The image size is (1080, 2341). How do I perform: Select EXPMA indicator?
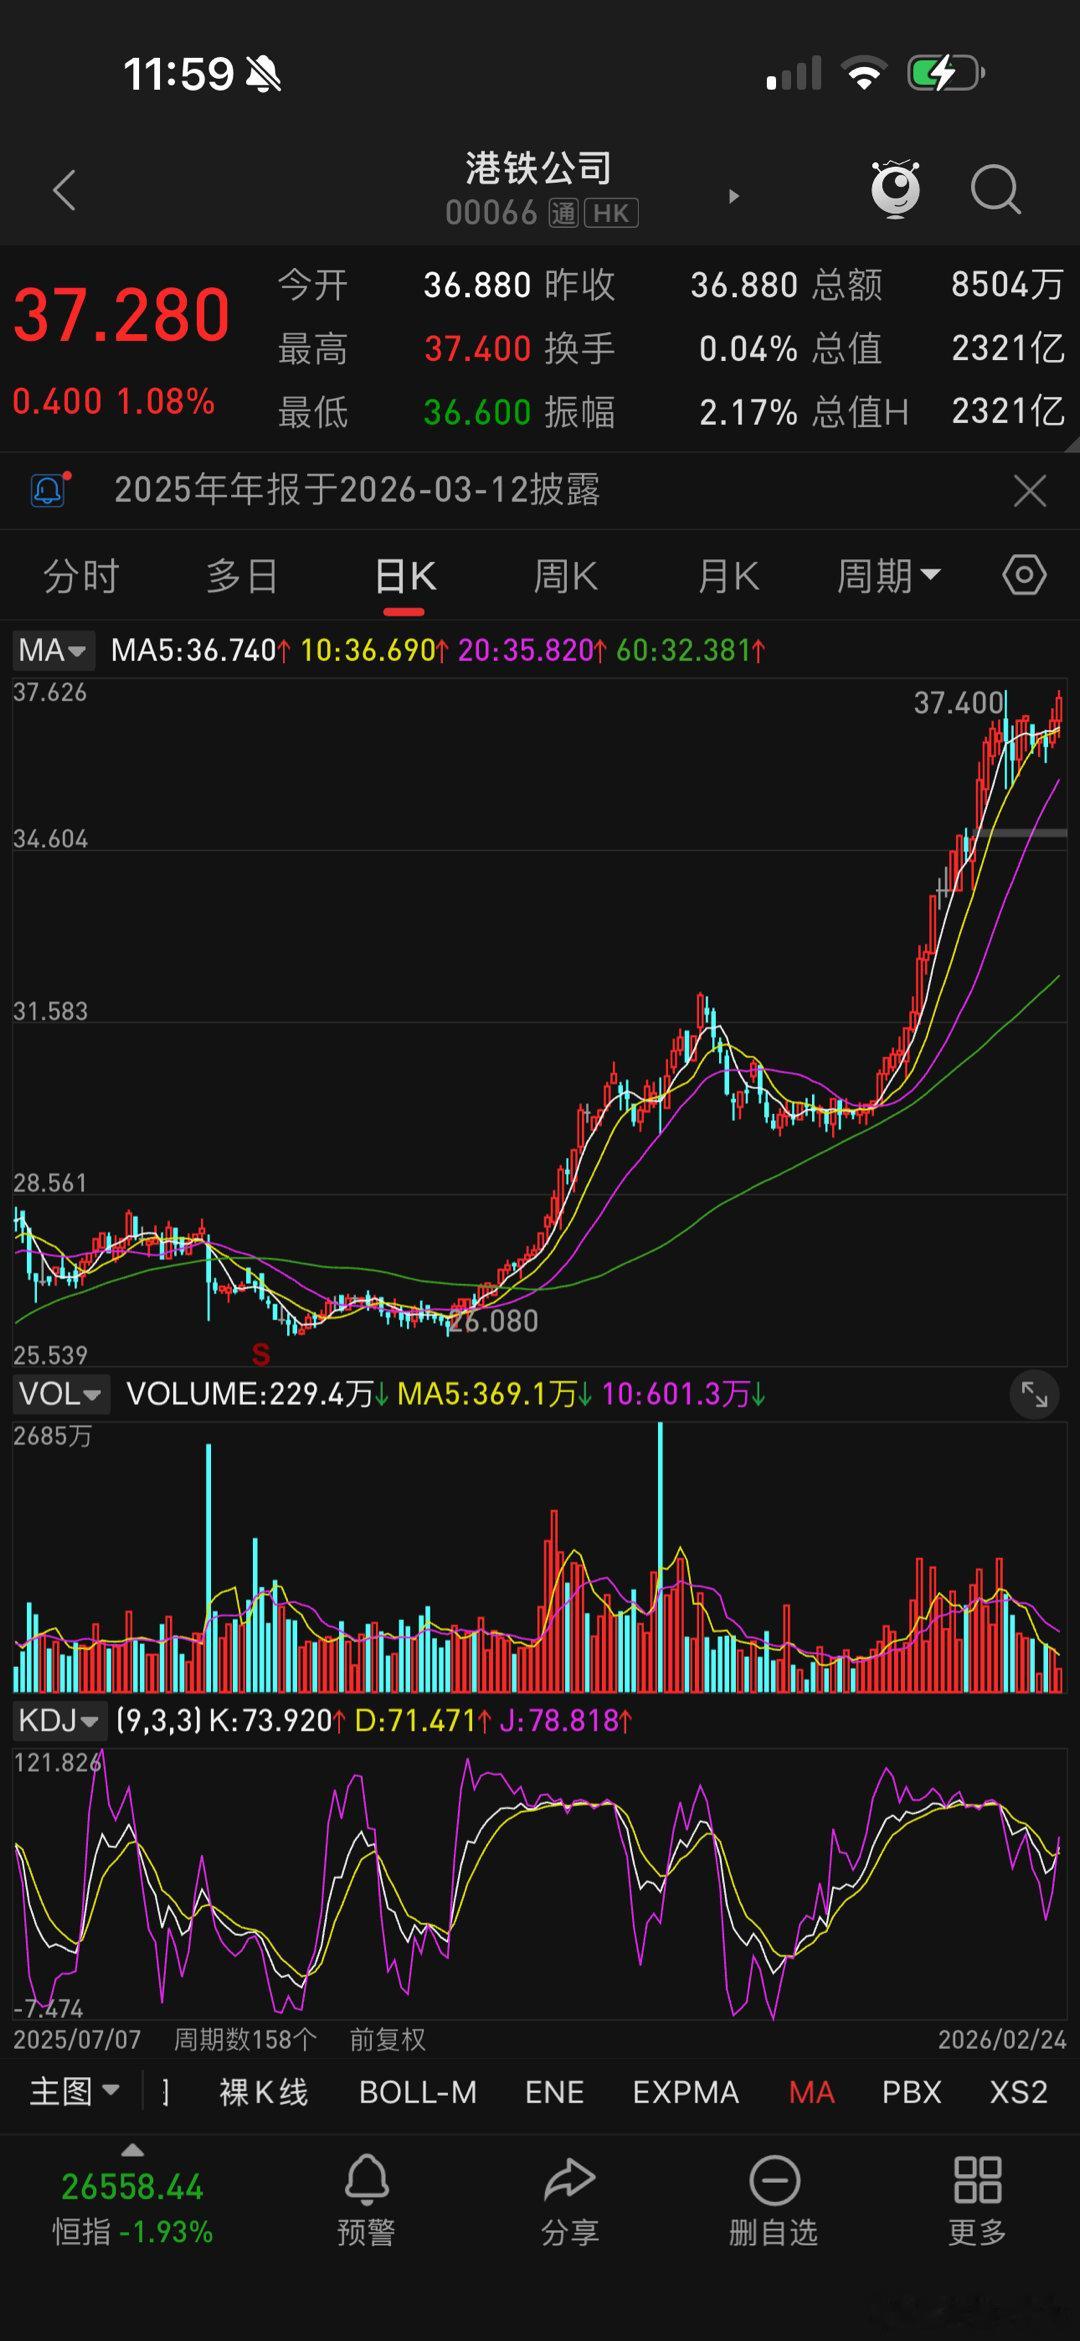pos(686,2092)
